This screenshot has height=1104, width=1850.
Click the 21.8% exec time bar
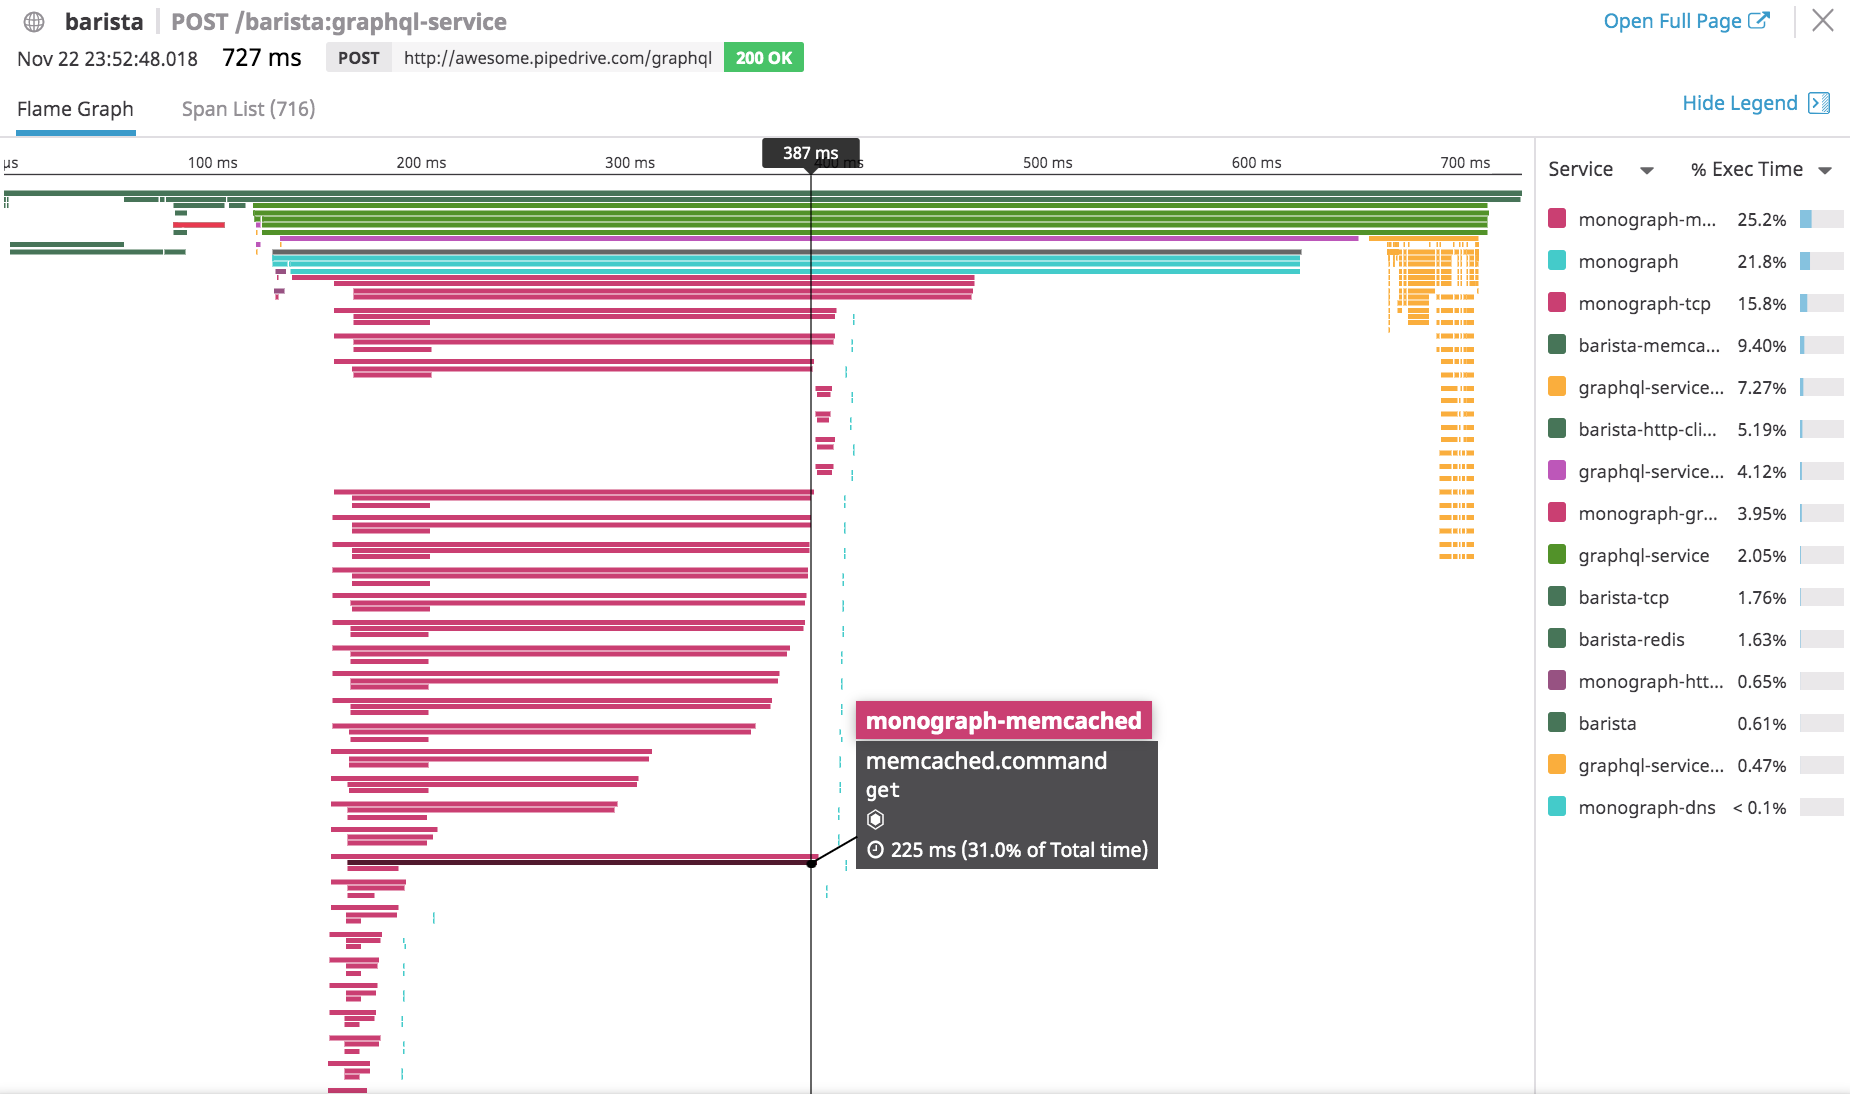tap(1821, 261)
